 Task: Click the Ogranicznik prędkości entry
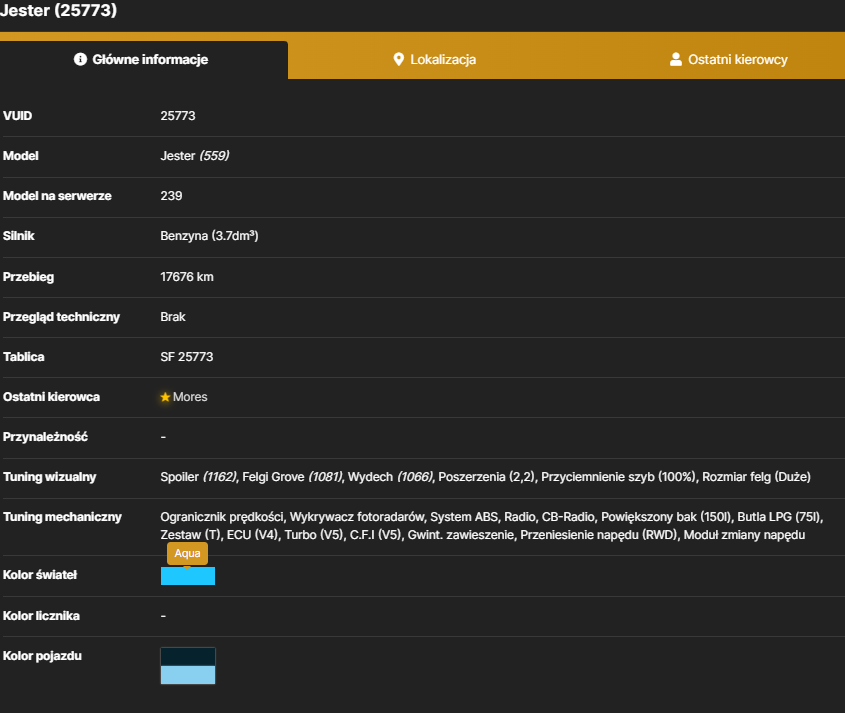(222, 517)
